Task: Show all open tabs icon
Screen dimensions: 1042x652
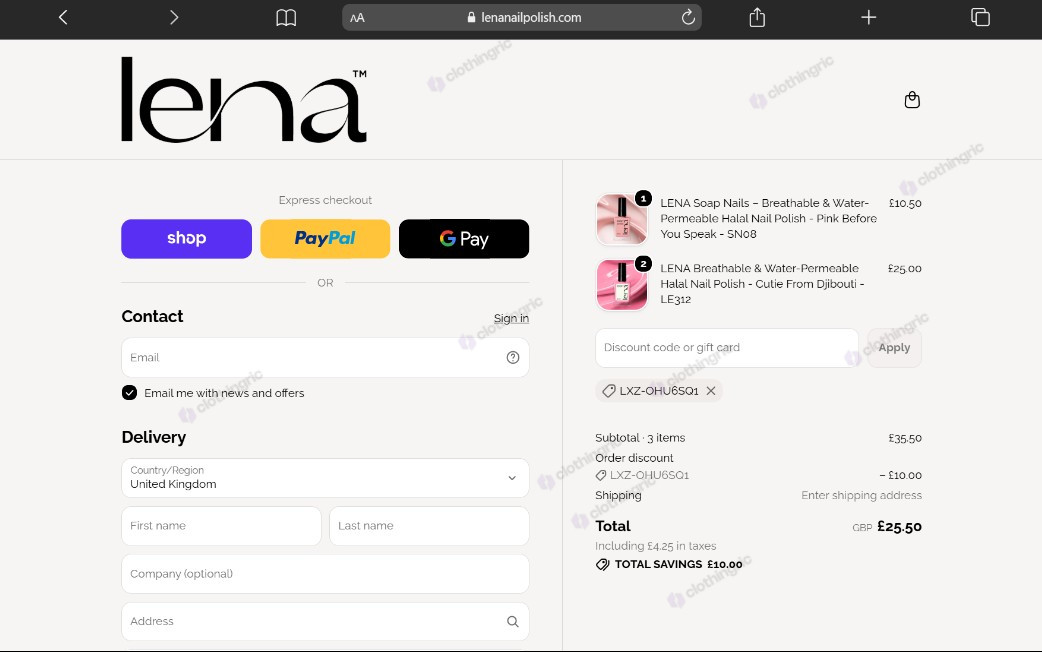Action: coord(980,17)
